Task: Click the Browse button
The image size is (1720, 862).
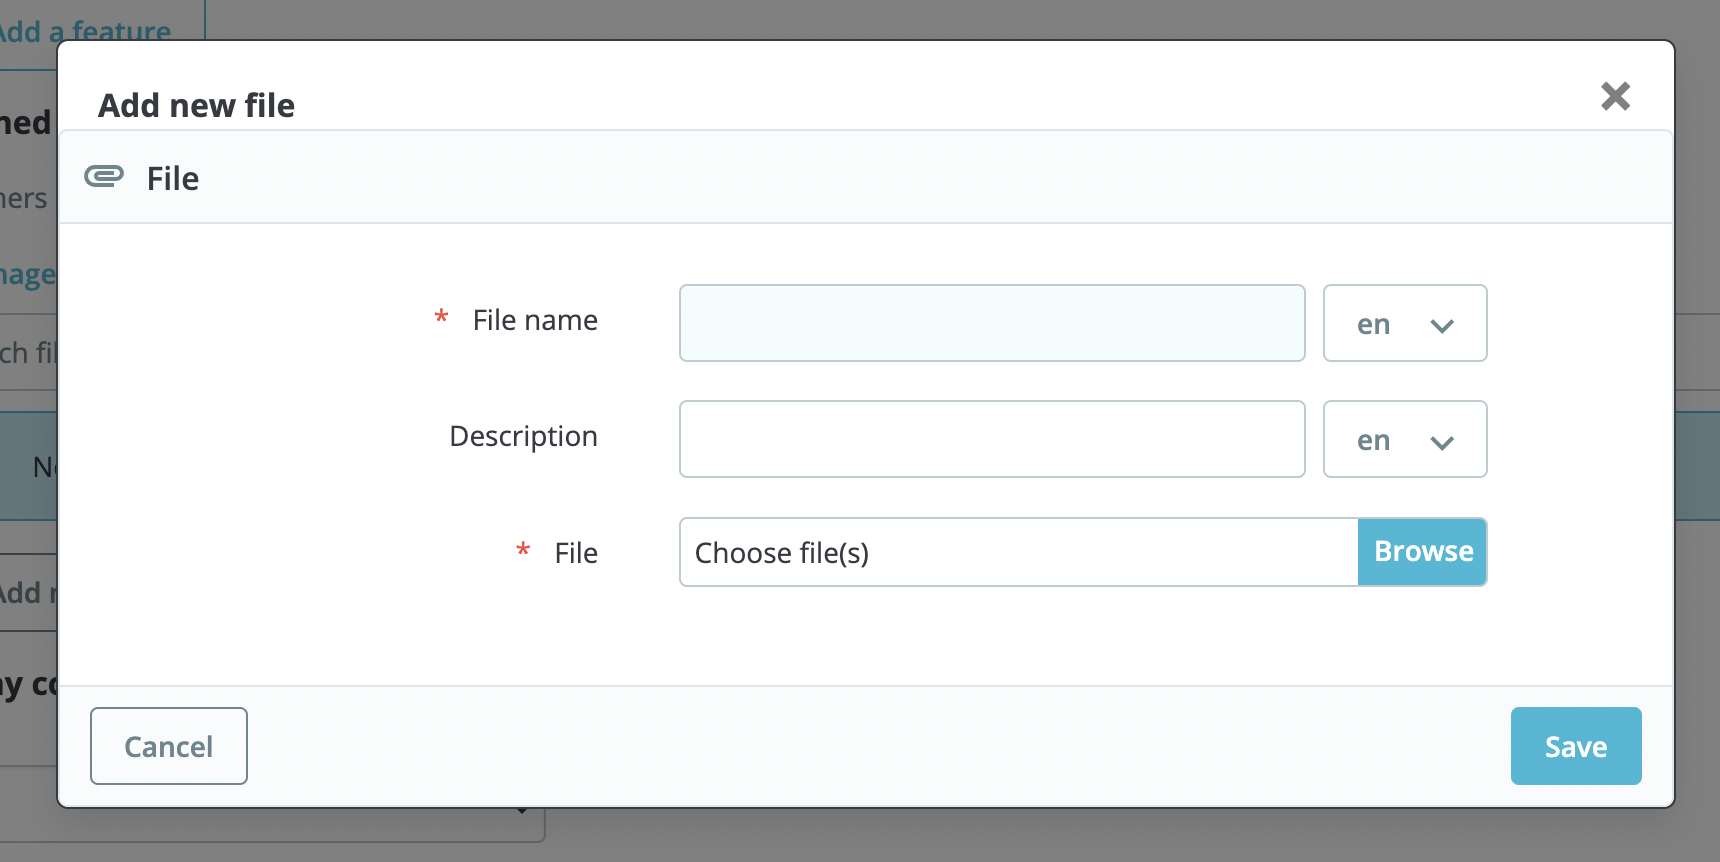Action: 1422,552
